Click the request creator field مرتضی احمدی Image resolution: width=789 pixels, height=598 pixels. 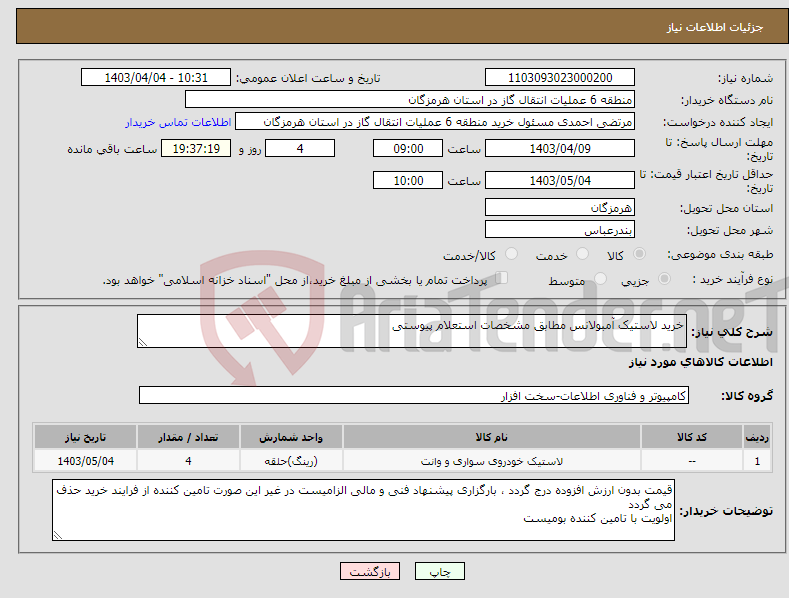(x=435, y=122)
